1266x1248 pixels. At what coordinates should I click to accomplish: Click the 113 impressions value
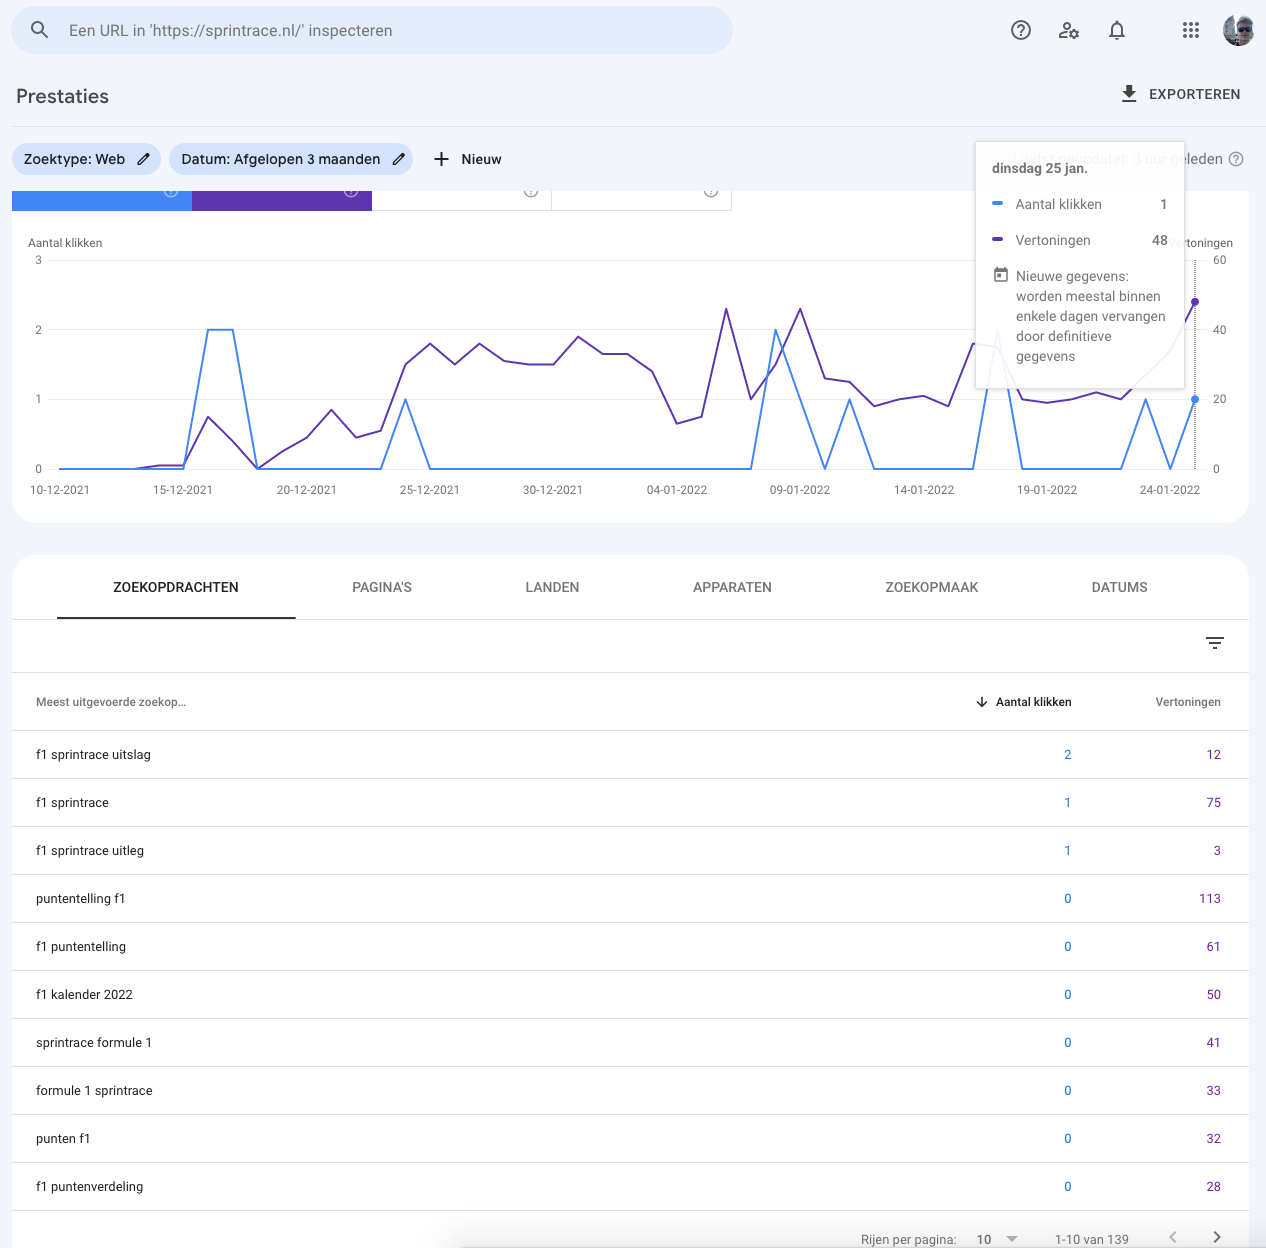tap(1210, 899)
